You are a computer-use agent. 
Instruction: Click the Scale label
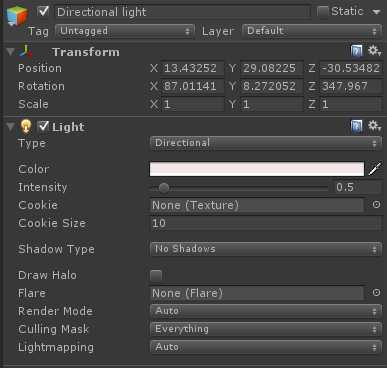click(33, 104)
